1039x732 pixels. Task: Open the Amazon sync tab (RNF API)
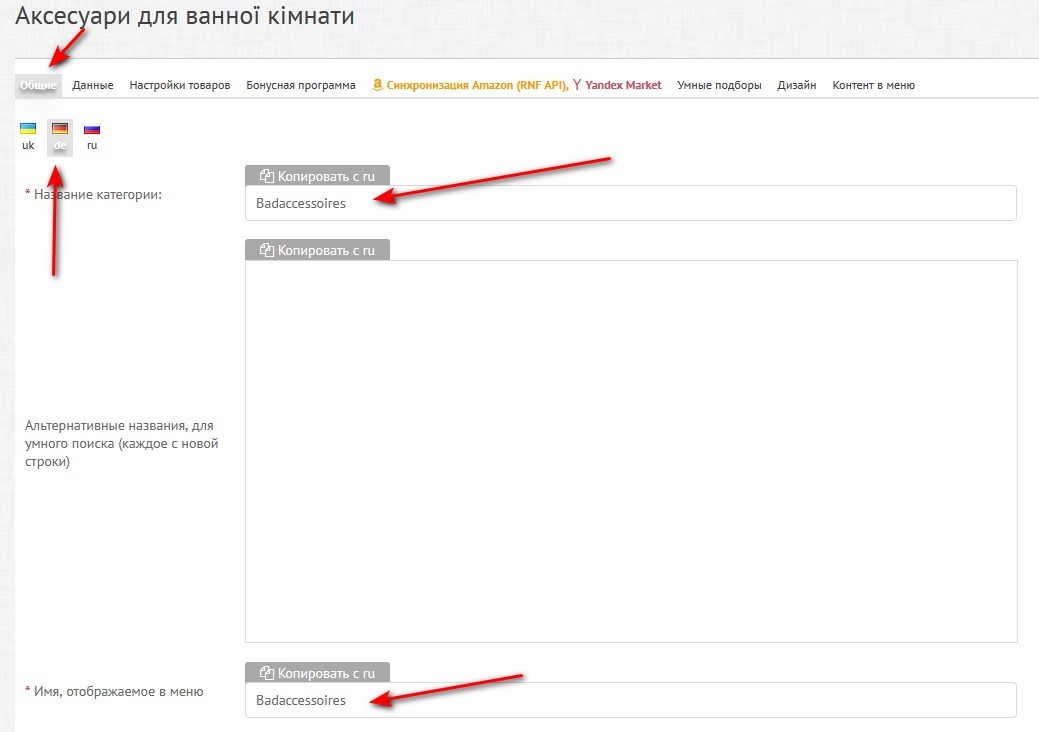pyautogui.click(x=469, y=85)
